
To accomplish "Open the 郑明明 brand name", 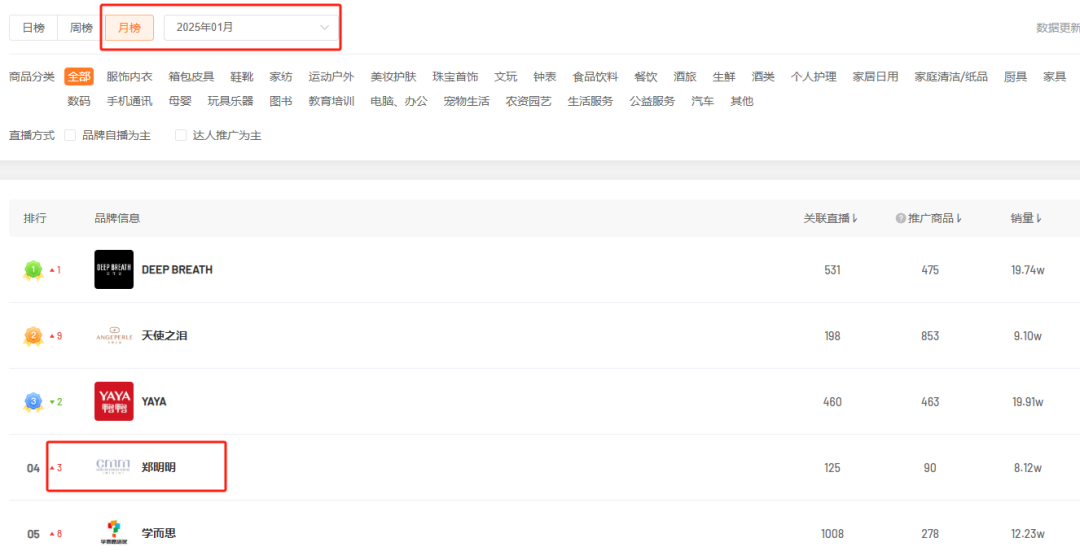I will [x=158, y=467].
